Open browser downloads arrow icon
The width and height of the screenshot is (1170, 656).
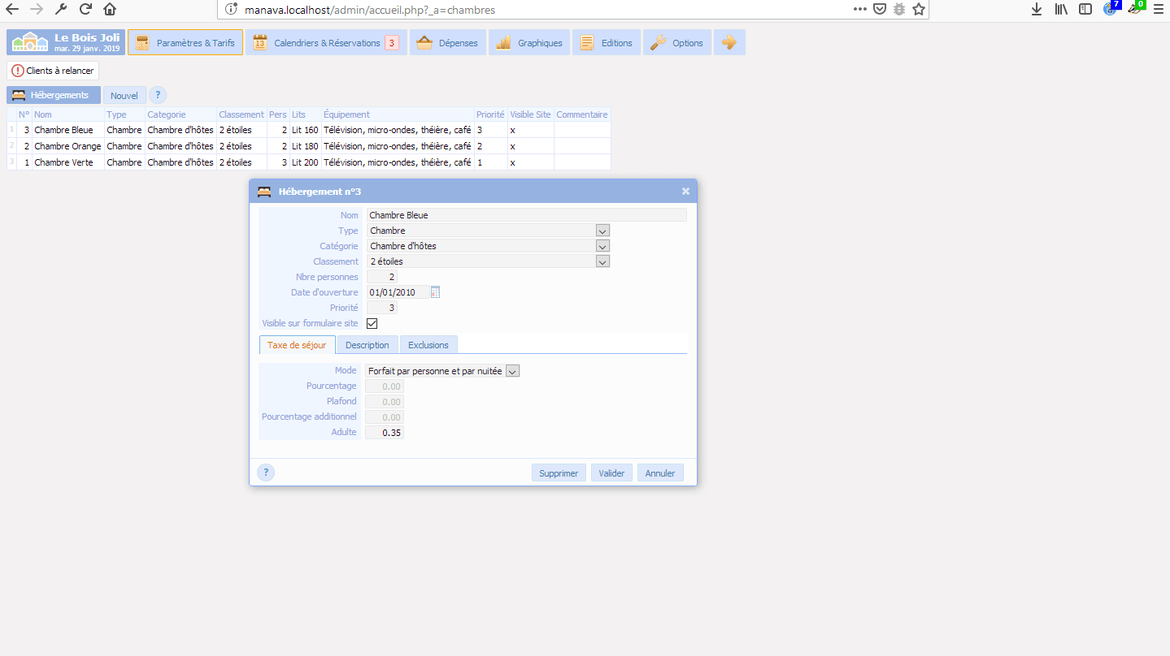point(1037,9)
